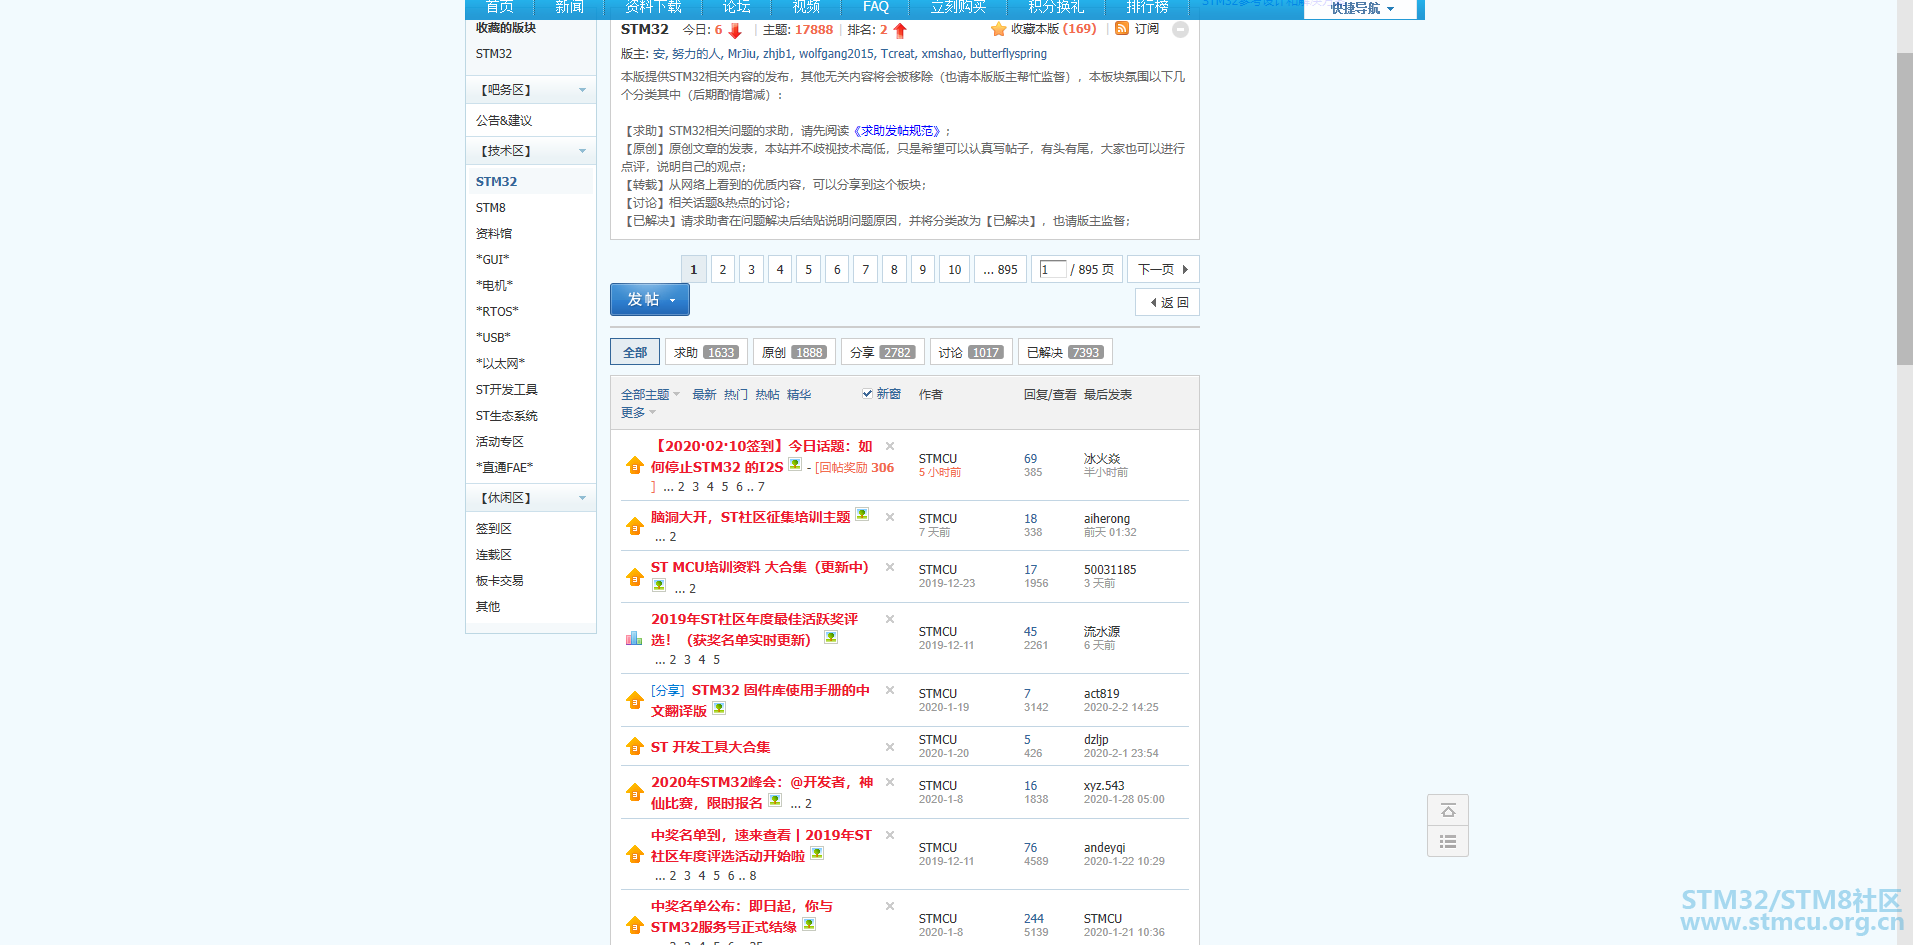This screenshot has height=945, width=1913.
Task: Click thread icon for ST MCU培训资料 post
Action: (634, 577)
